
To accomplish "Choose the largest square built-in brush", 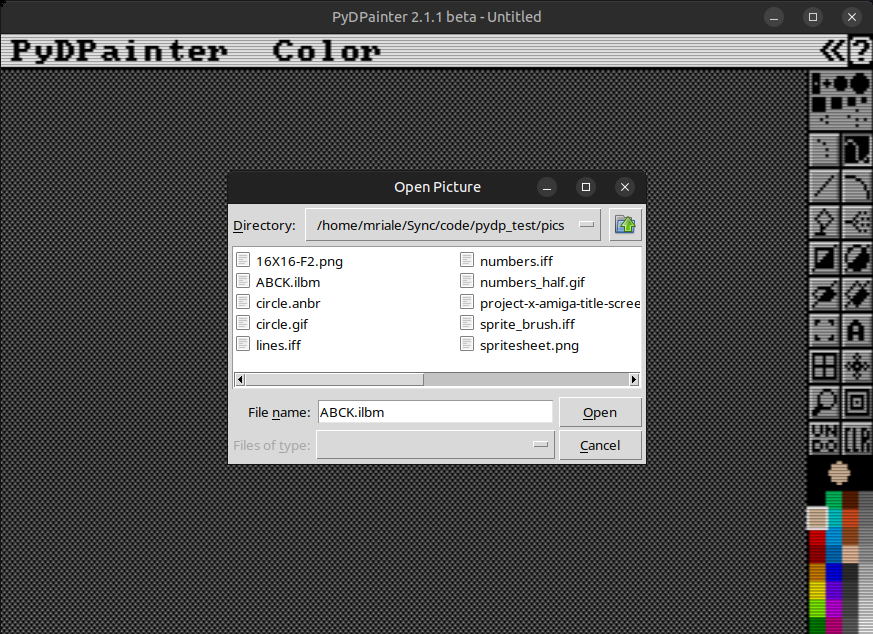I will (818, 104).
